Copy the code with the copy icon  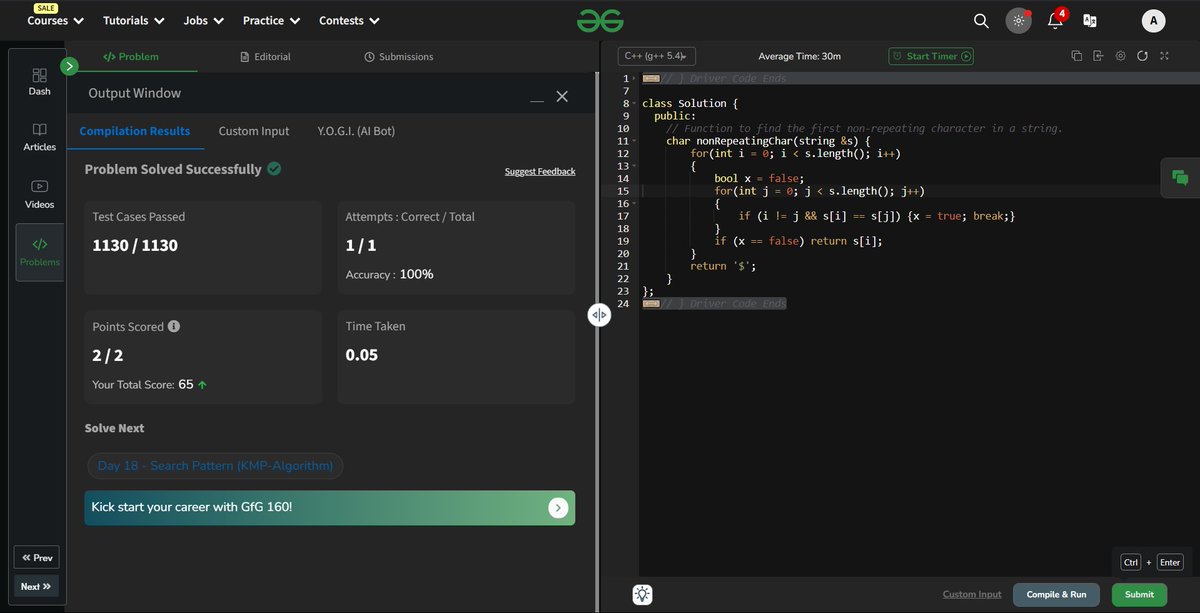point(1077,56)
